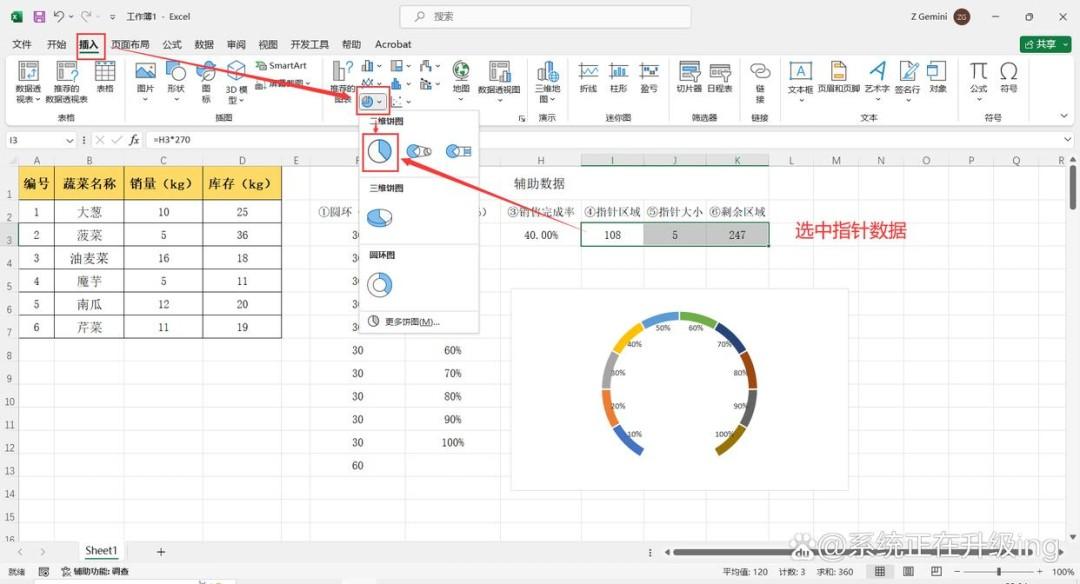Open the Charts dialog launcher
Viewport: 1080px width, 584px height.
click(521, 118)
